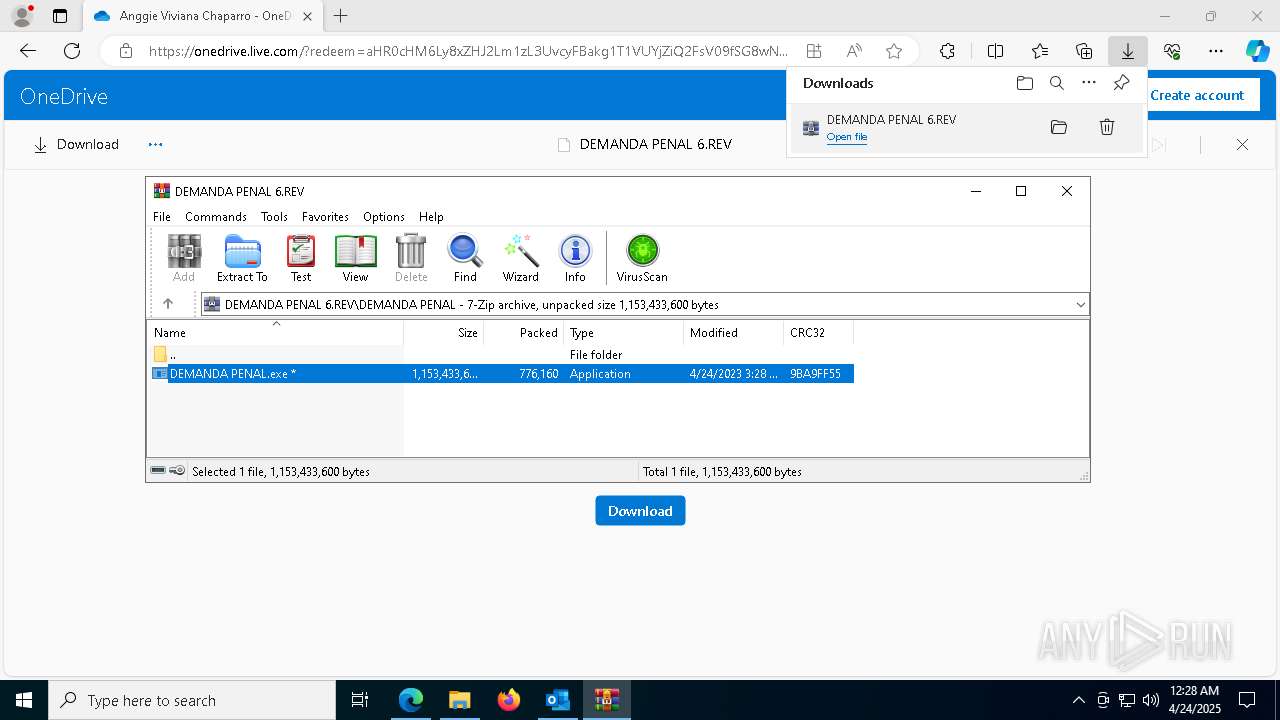Go up one folder level arrow

(168, 304)
